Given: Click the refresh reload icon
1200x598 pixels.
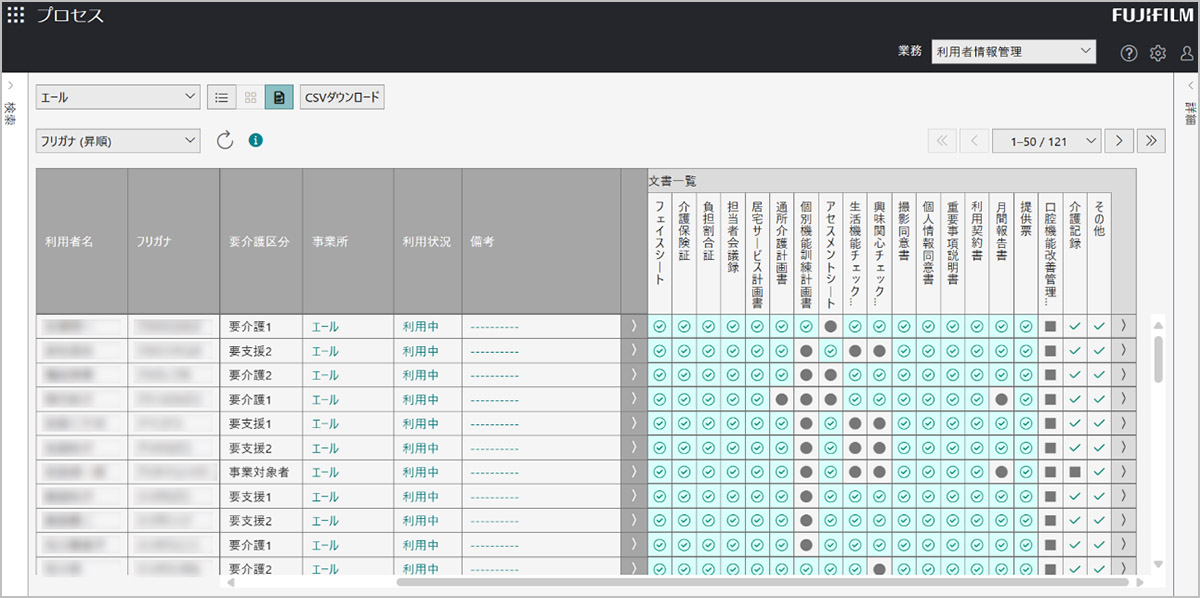Looking at the screenshot, I should (225, 141).
